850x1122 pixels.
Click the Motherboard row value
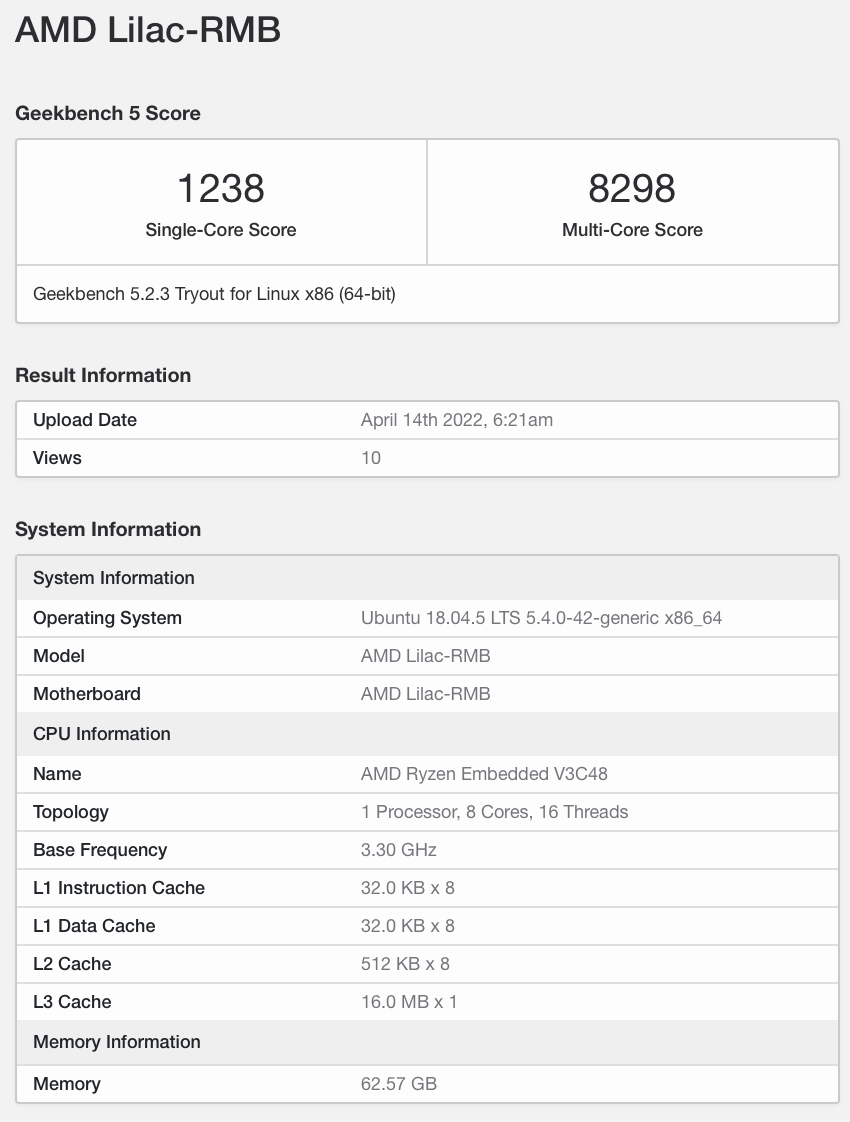pyautogui.click(x=426, y=694)
